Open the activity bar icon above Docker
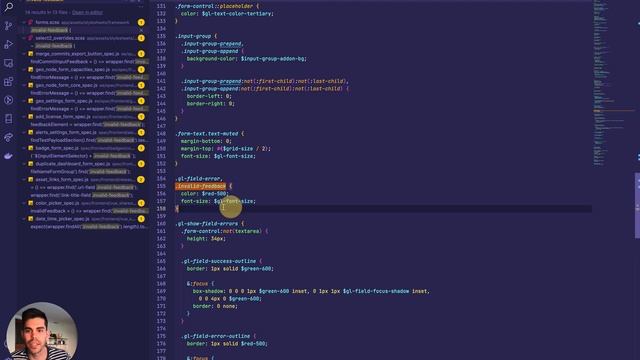The width and height of the screenshot is (640, 360). coord(8,138)
